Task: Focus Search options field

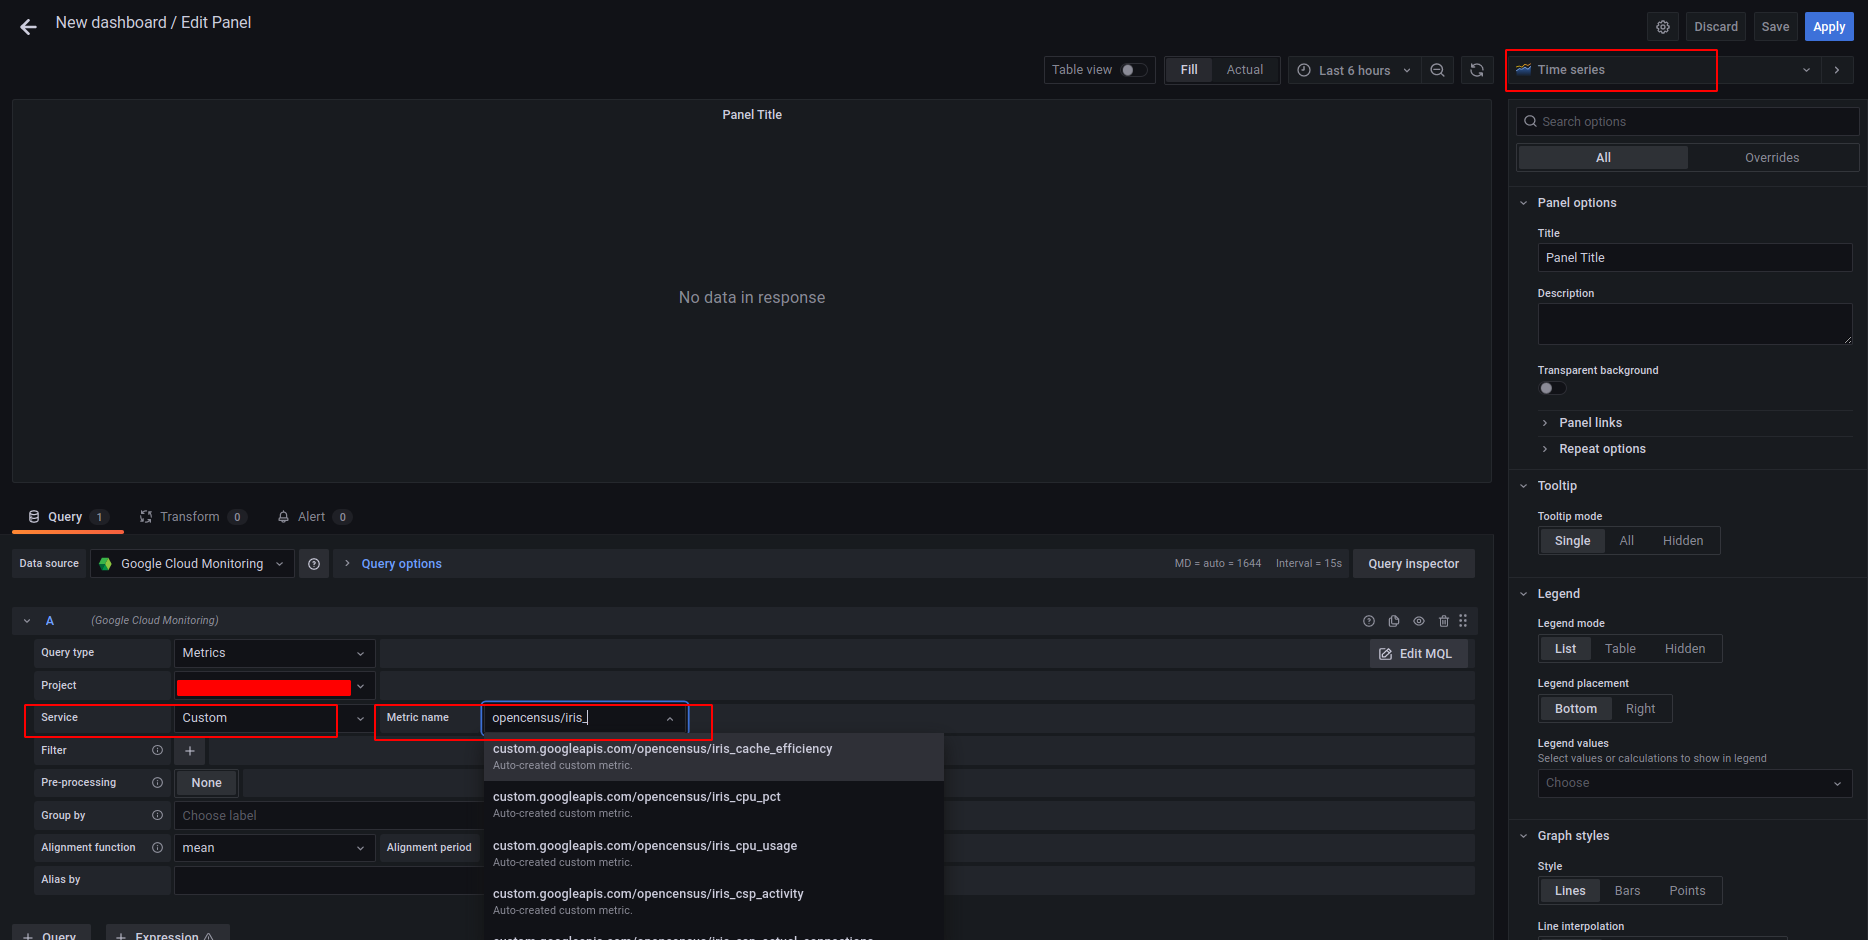Action: tap(1688, 122)
